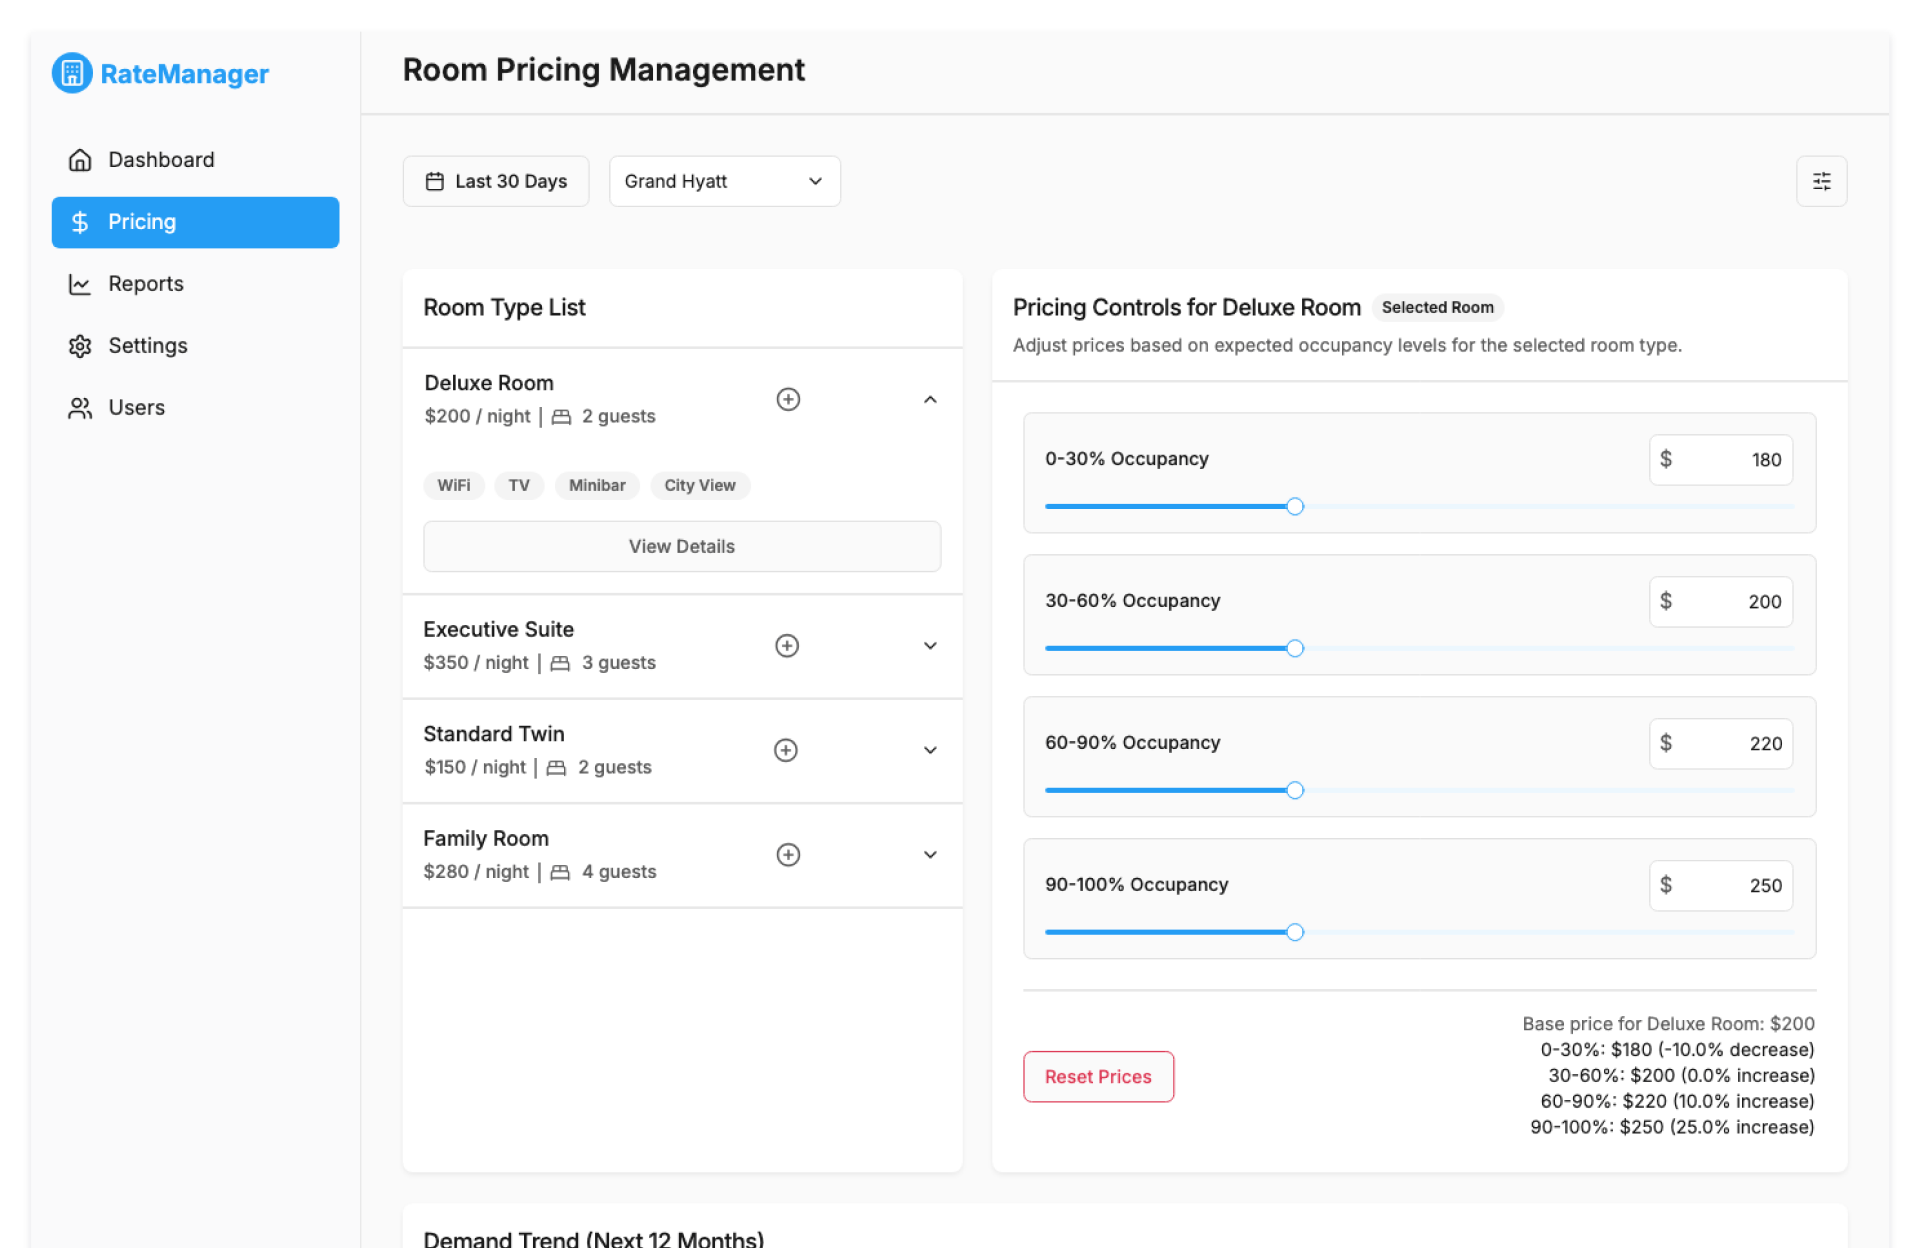Click plus icon for Executive Suite
This screenshot has height=1248, width=1920.
787,646
